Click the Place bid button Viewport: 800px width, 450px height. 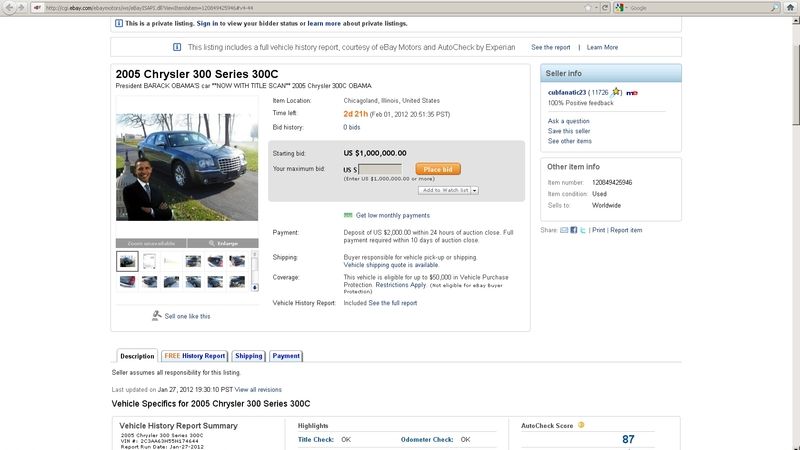click(438, 169)
